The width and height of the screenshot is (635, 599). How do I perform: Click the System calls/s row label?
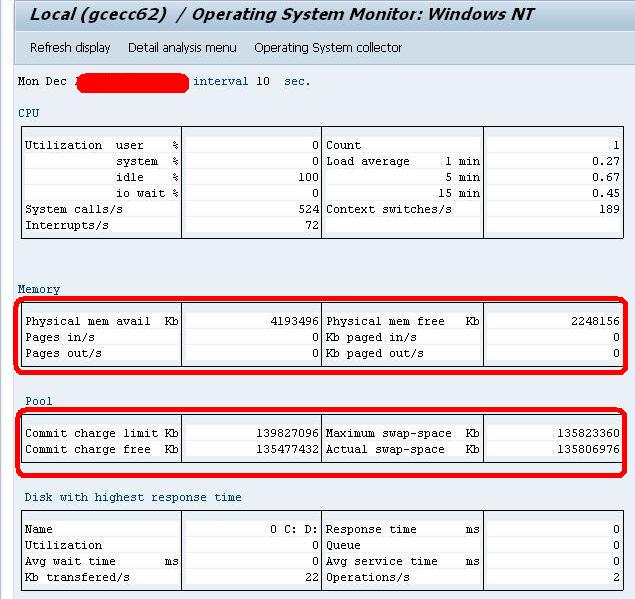[x=74, y=209]
